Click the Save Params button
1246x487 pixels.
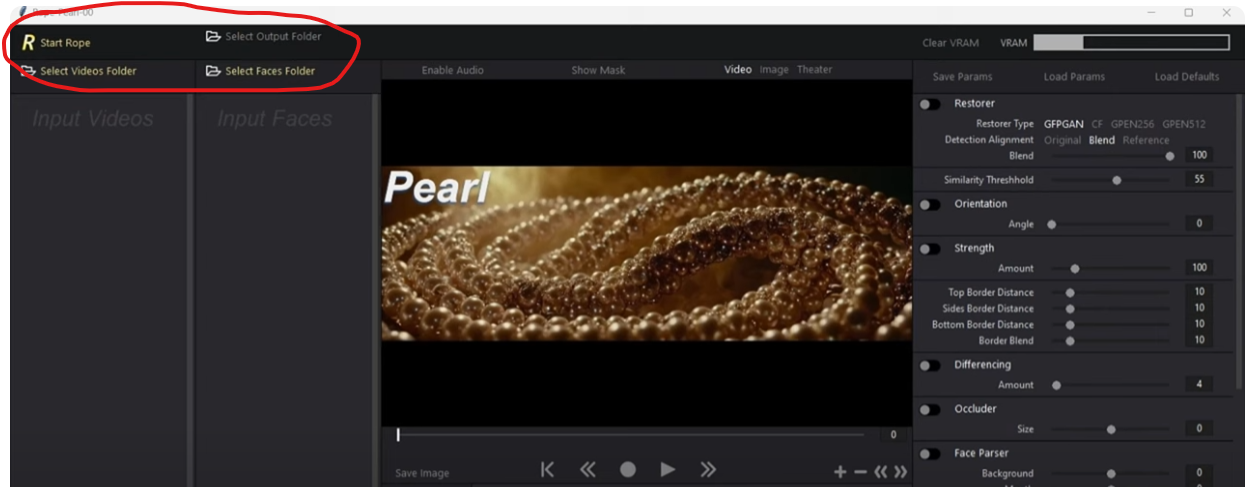coord(957,77)
